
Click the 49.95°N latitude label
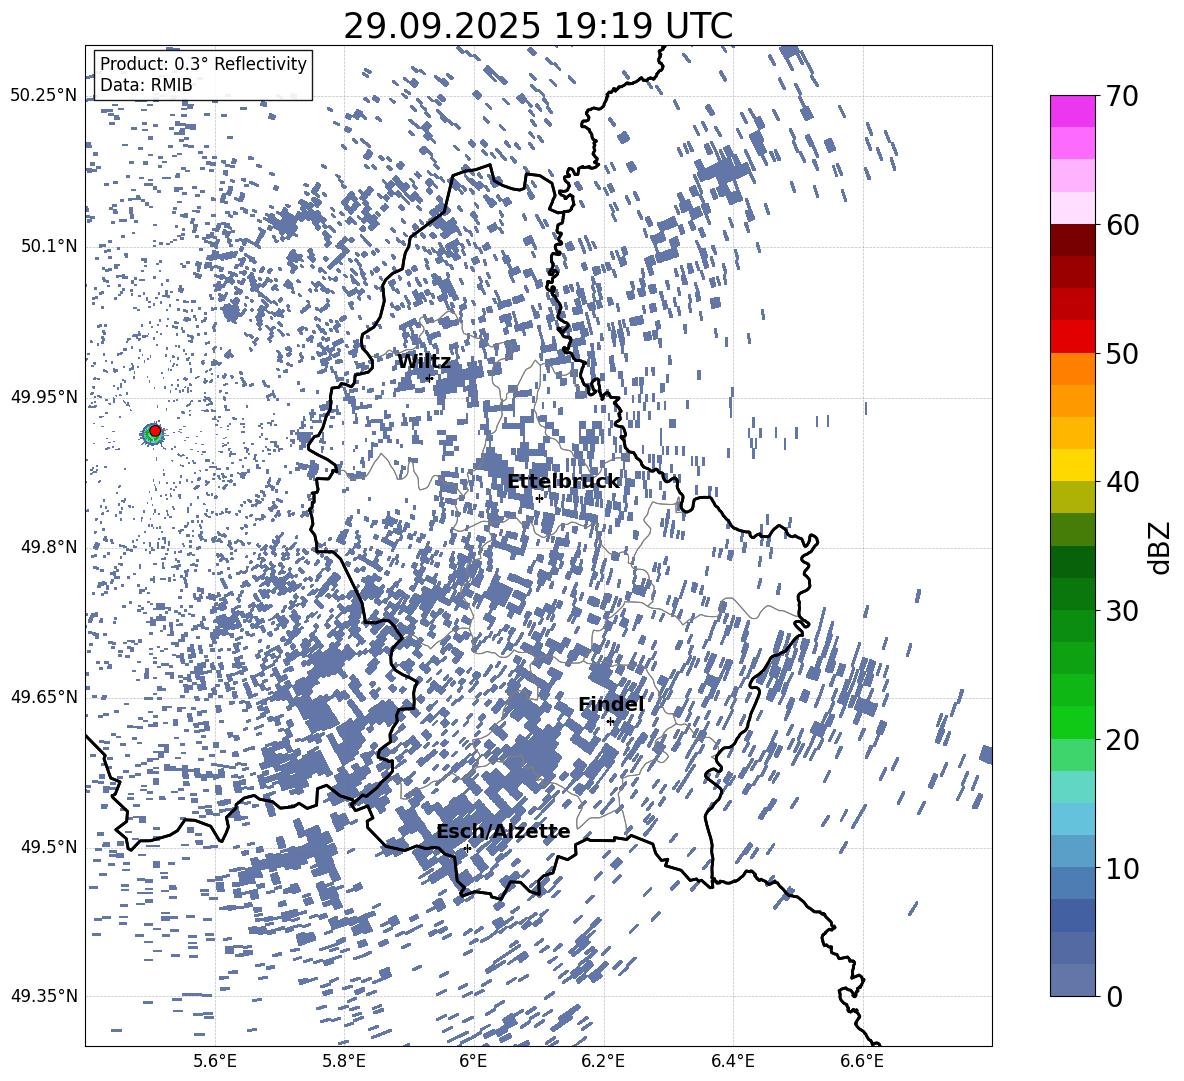(x=44, y=396)
